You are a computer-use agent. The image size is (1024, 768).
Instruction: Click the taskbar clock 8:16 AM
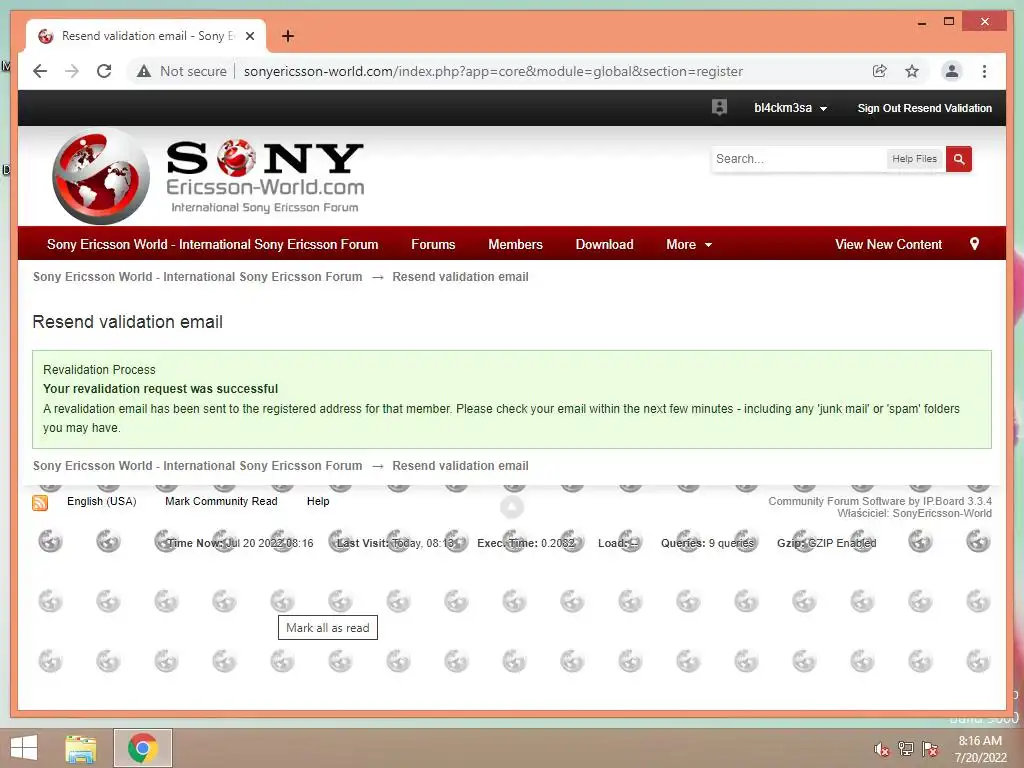click(980, 741)
